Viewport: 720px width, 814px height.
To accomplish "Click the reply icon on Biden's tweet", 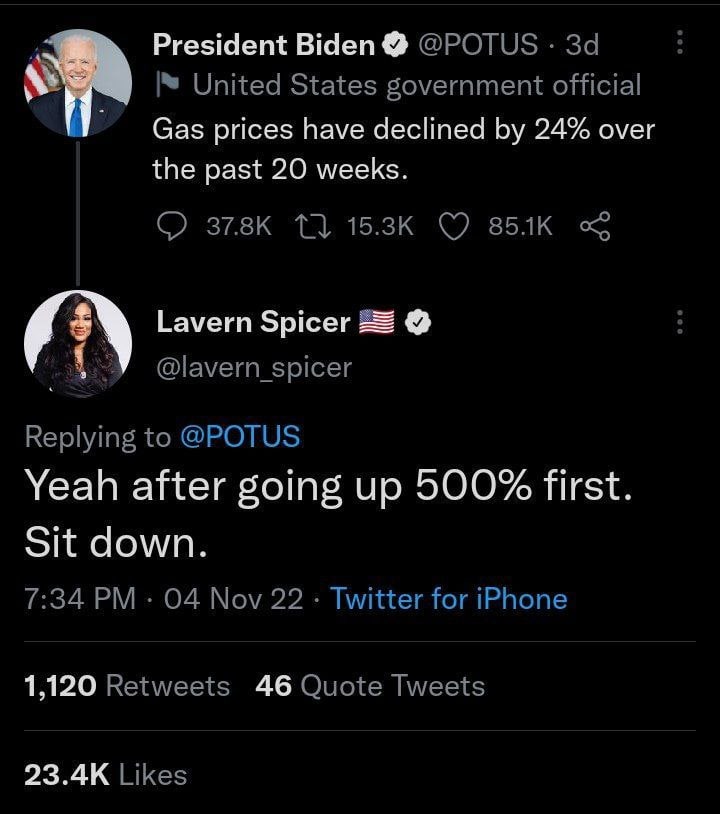I will pos(173,227).
